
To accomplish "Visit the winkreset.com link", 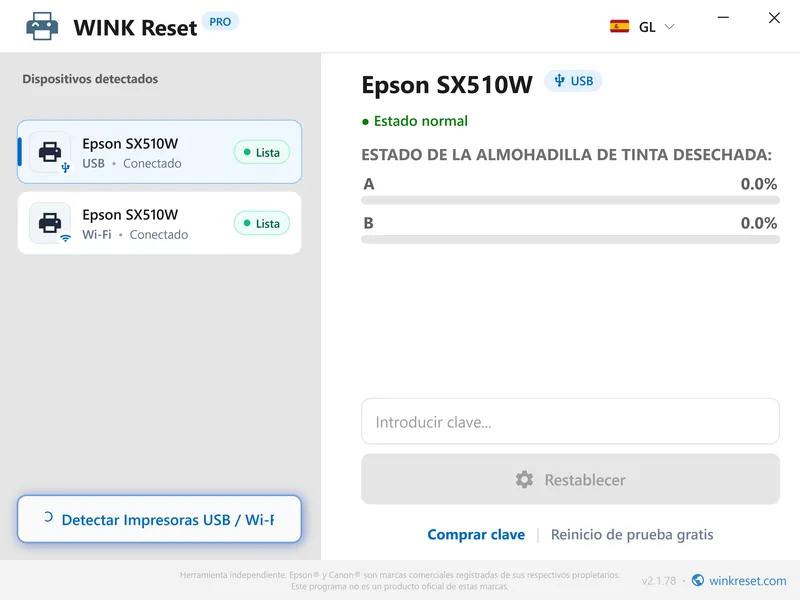I will pyautogui.click(x=747, y=581).
